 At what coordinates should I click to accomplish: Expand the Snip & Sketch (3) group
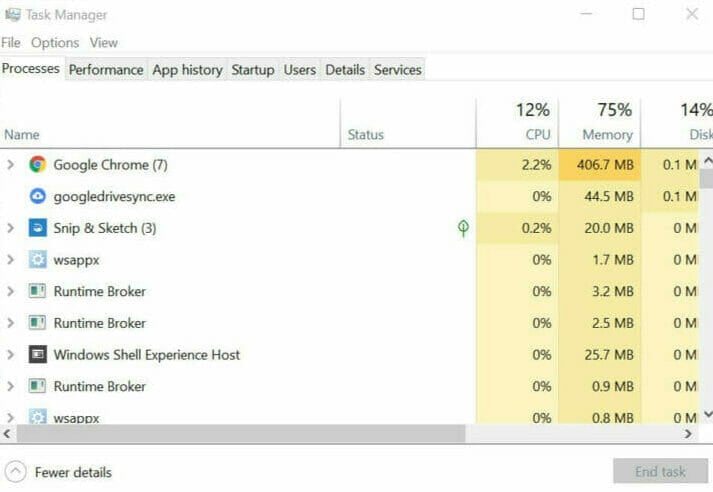tap(10, 228)
